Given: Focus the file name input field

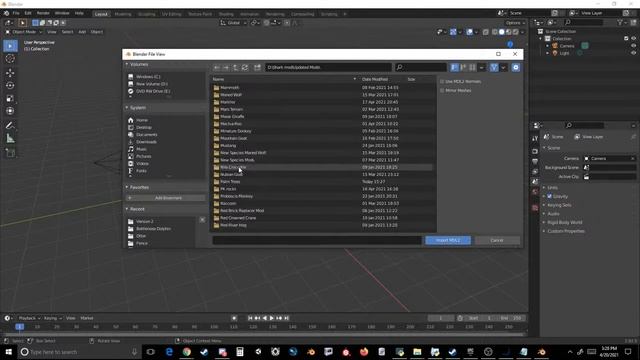Looking at the screenshot, I should (x=317, y=240).
